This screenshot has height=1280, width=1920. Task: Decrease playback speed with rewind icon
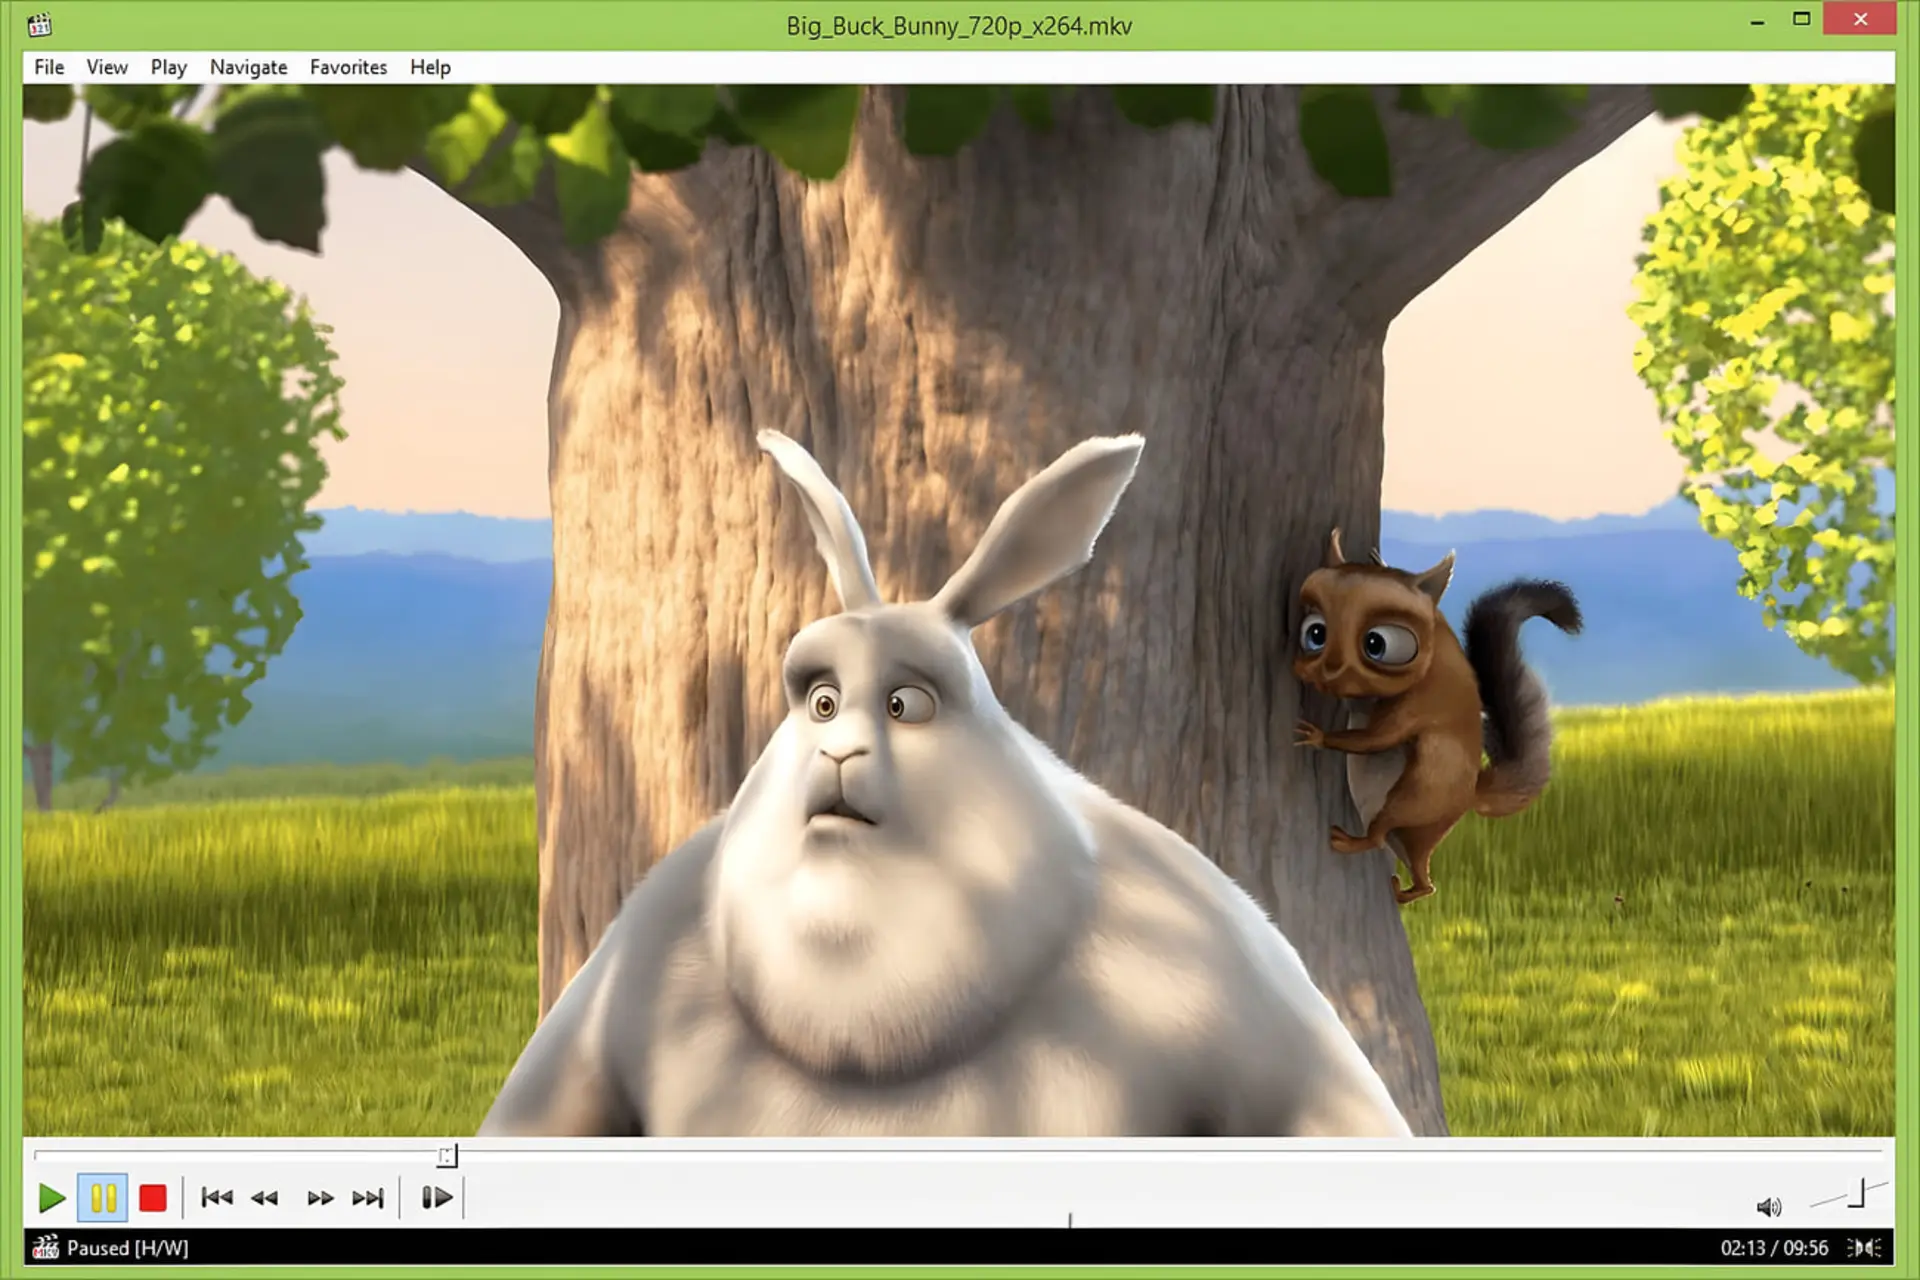pyautogui.click(x=265, y=1197)
